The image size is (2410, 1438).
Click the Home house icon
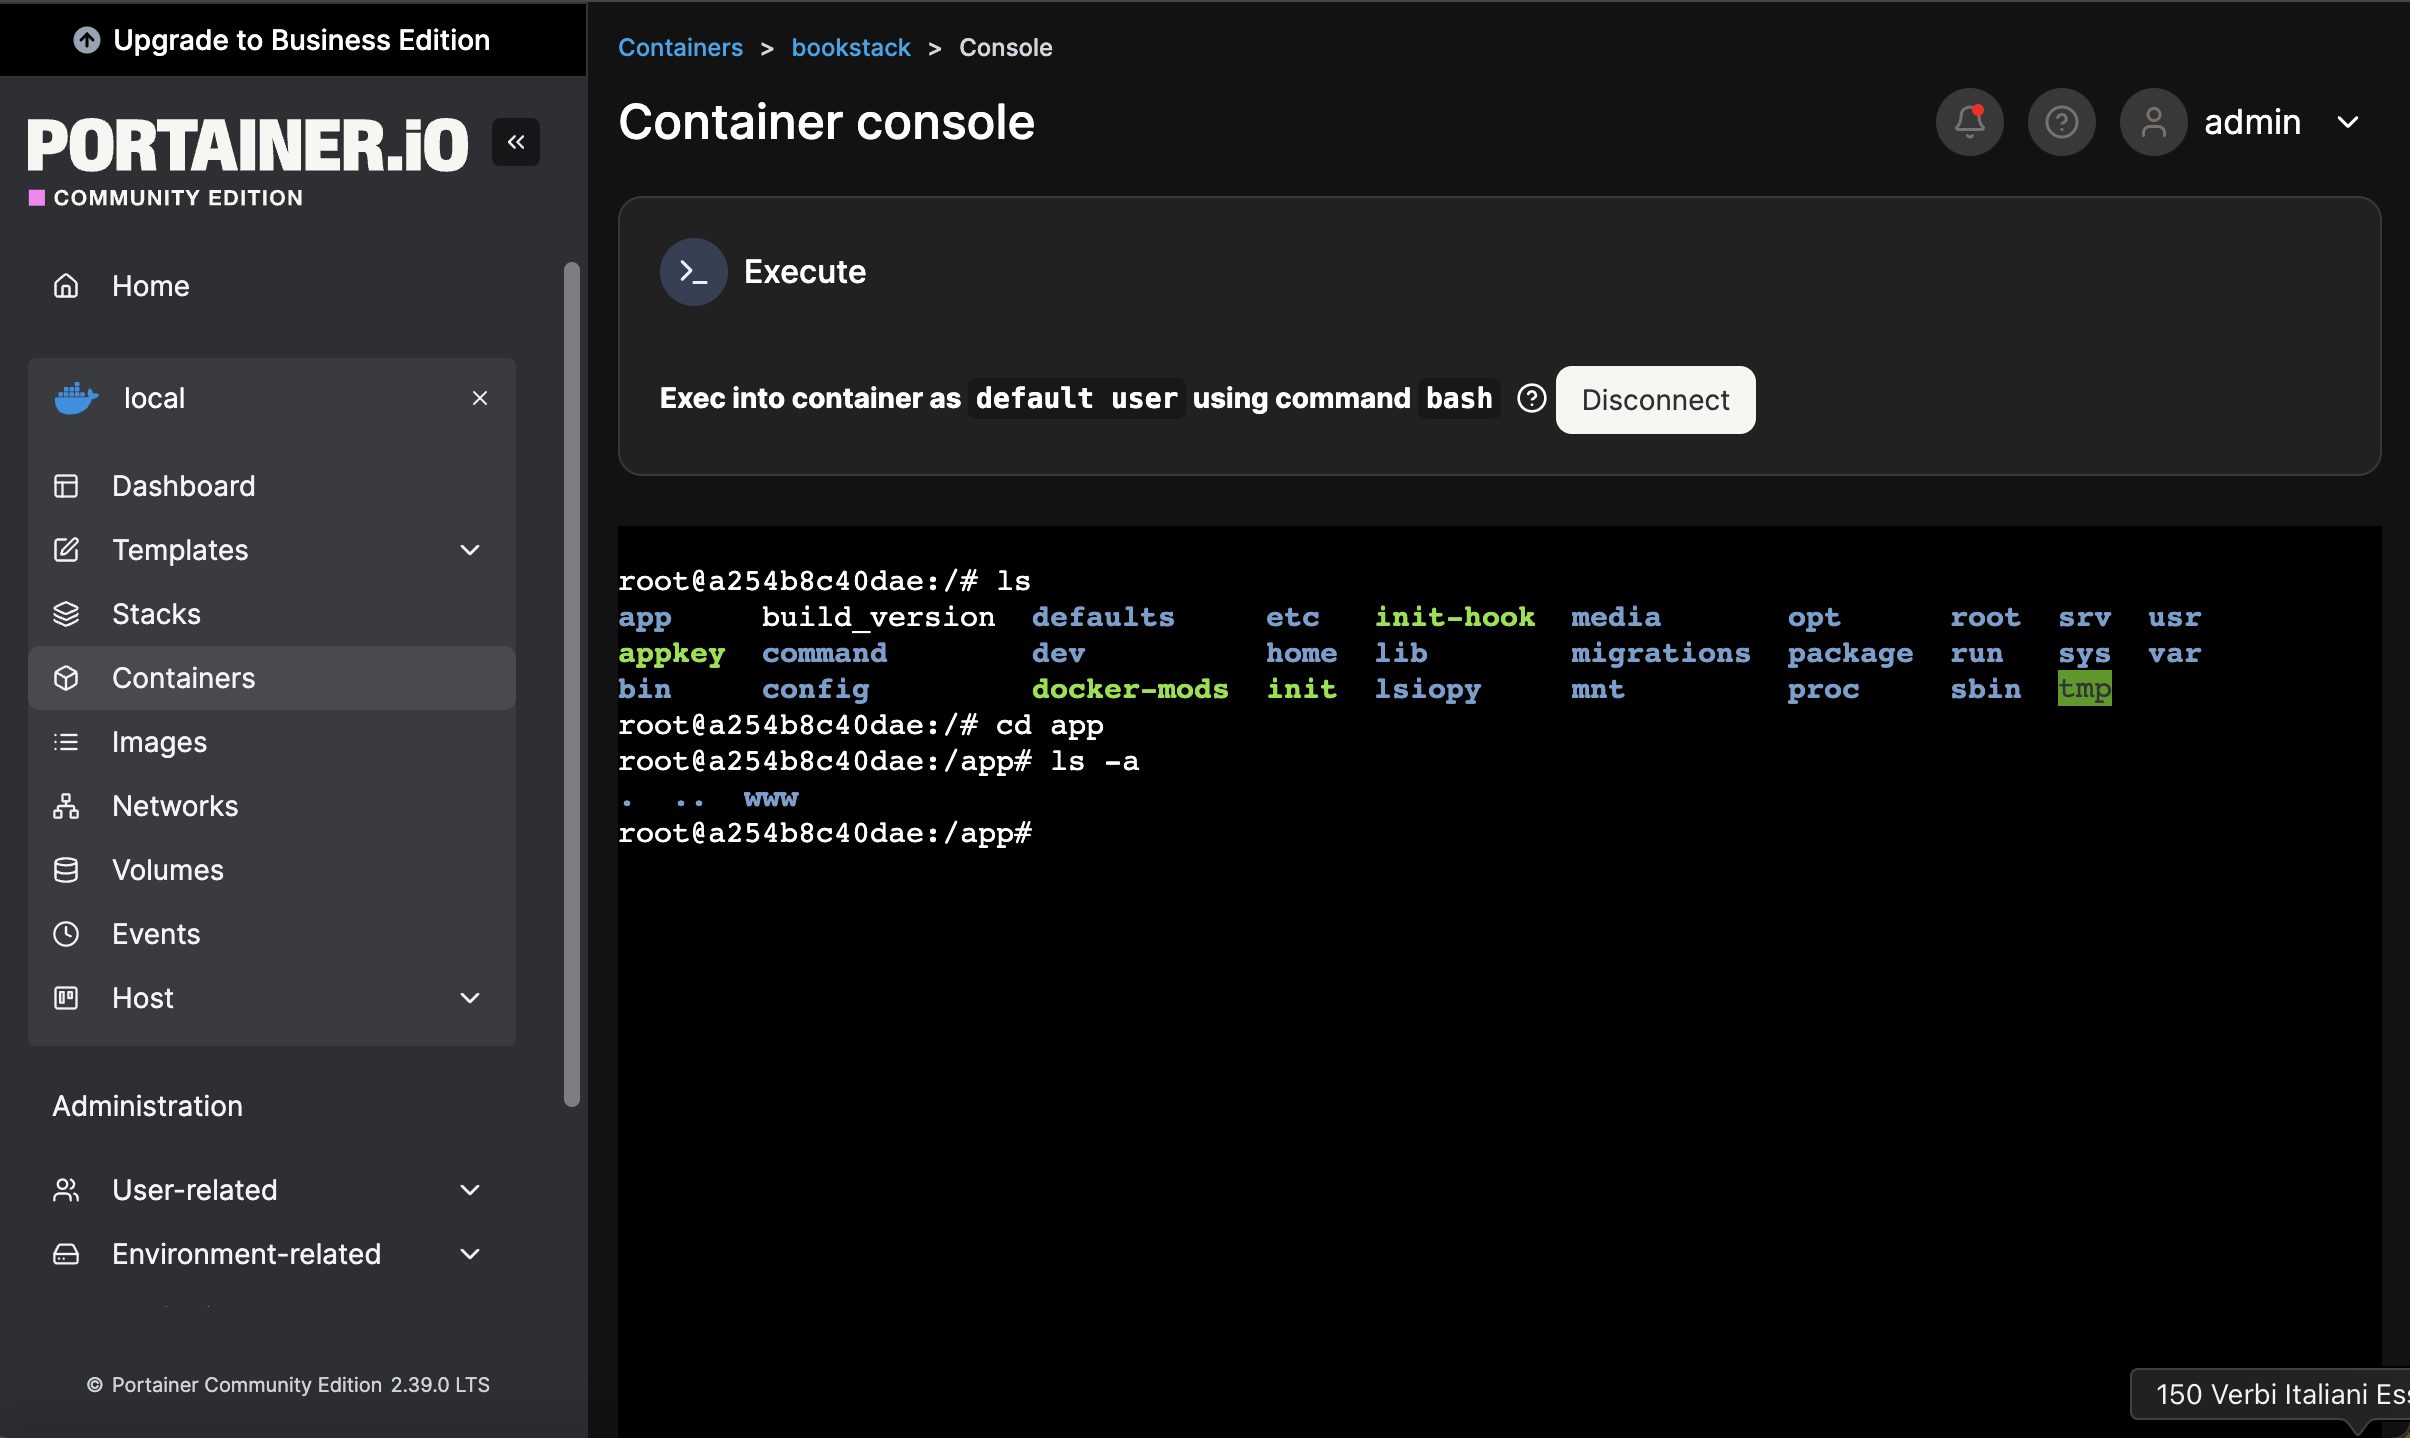(x=66, y=286)
